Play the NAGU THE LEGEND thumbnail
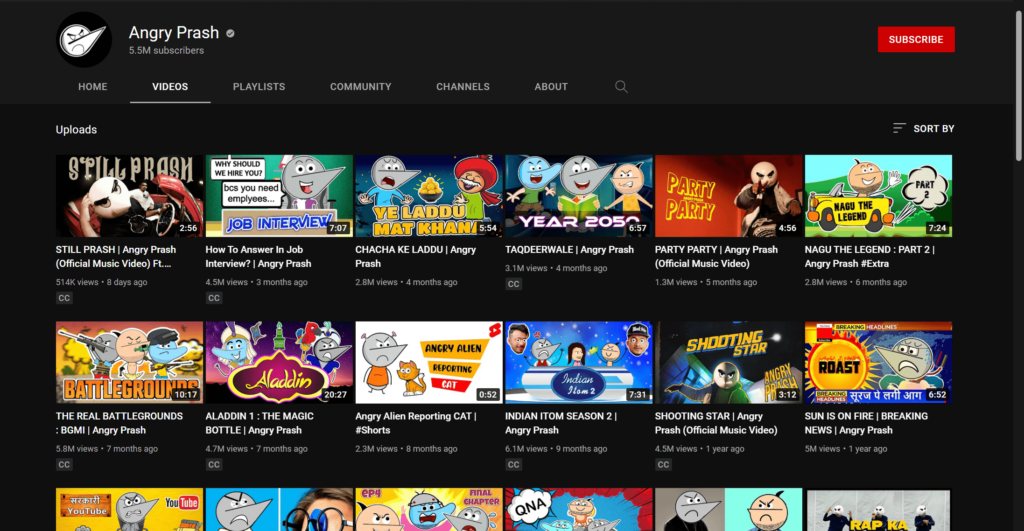Screen dimensions: 1024x531 878,196
